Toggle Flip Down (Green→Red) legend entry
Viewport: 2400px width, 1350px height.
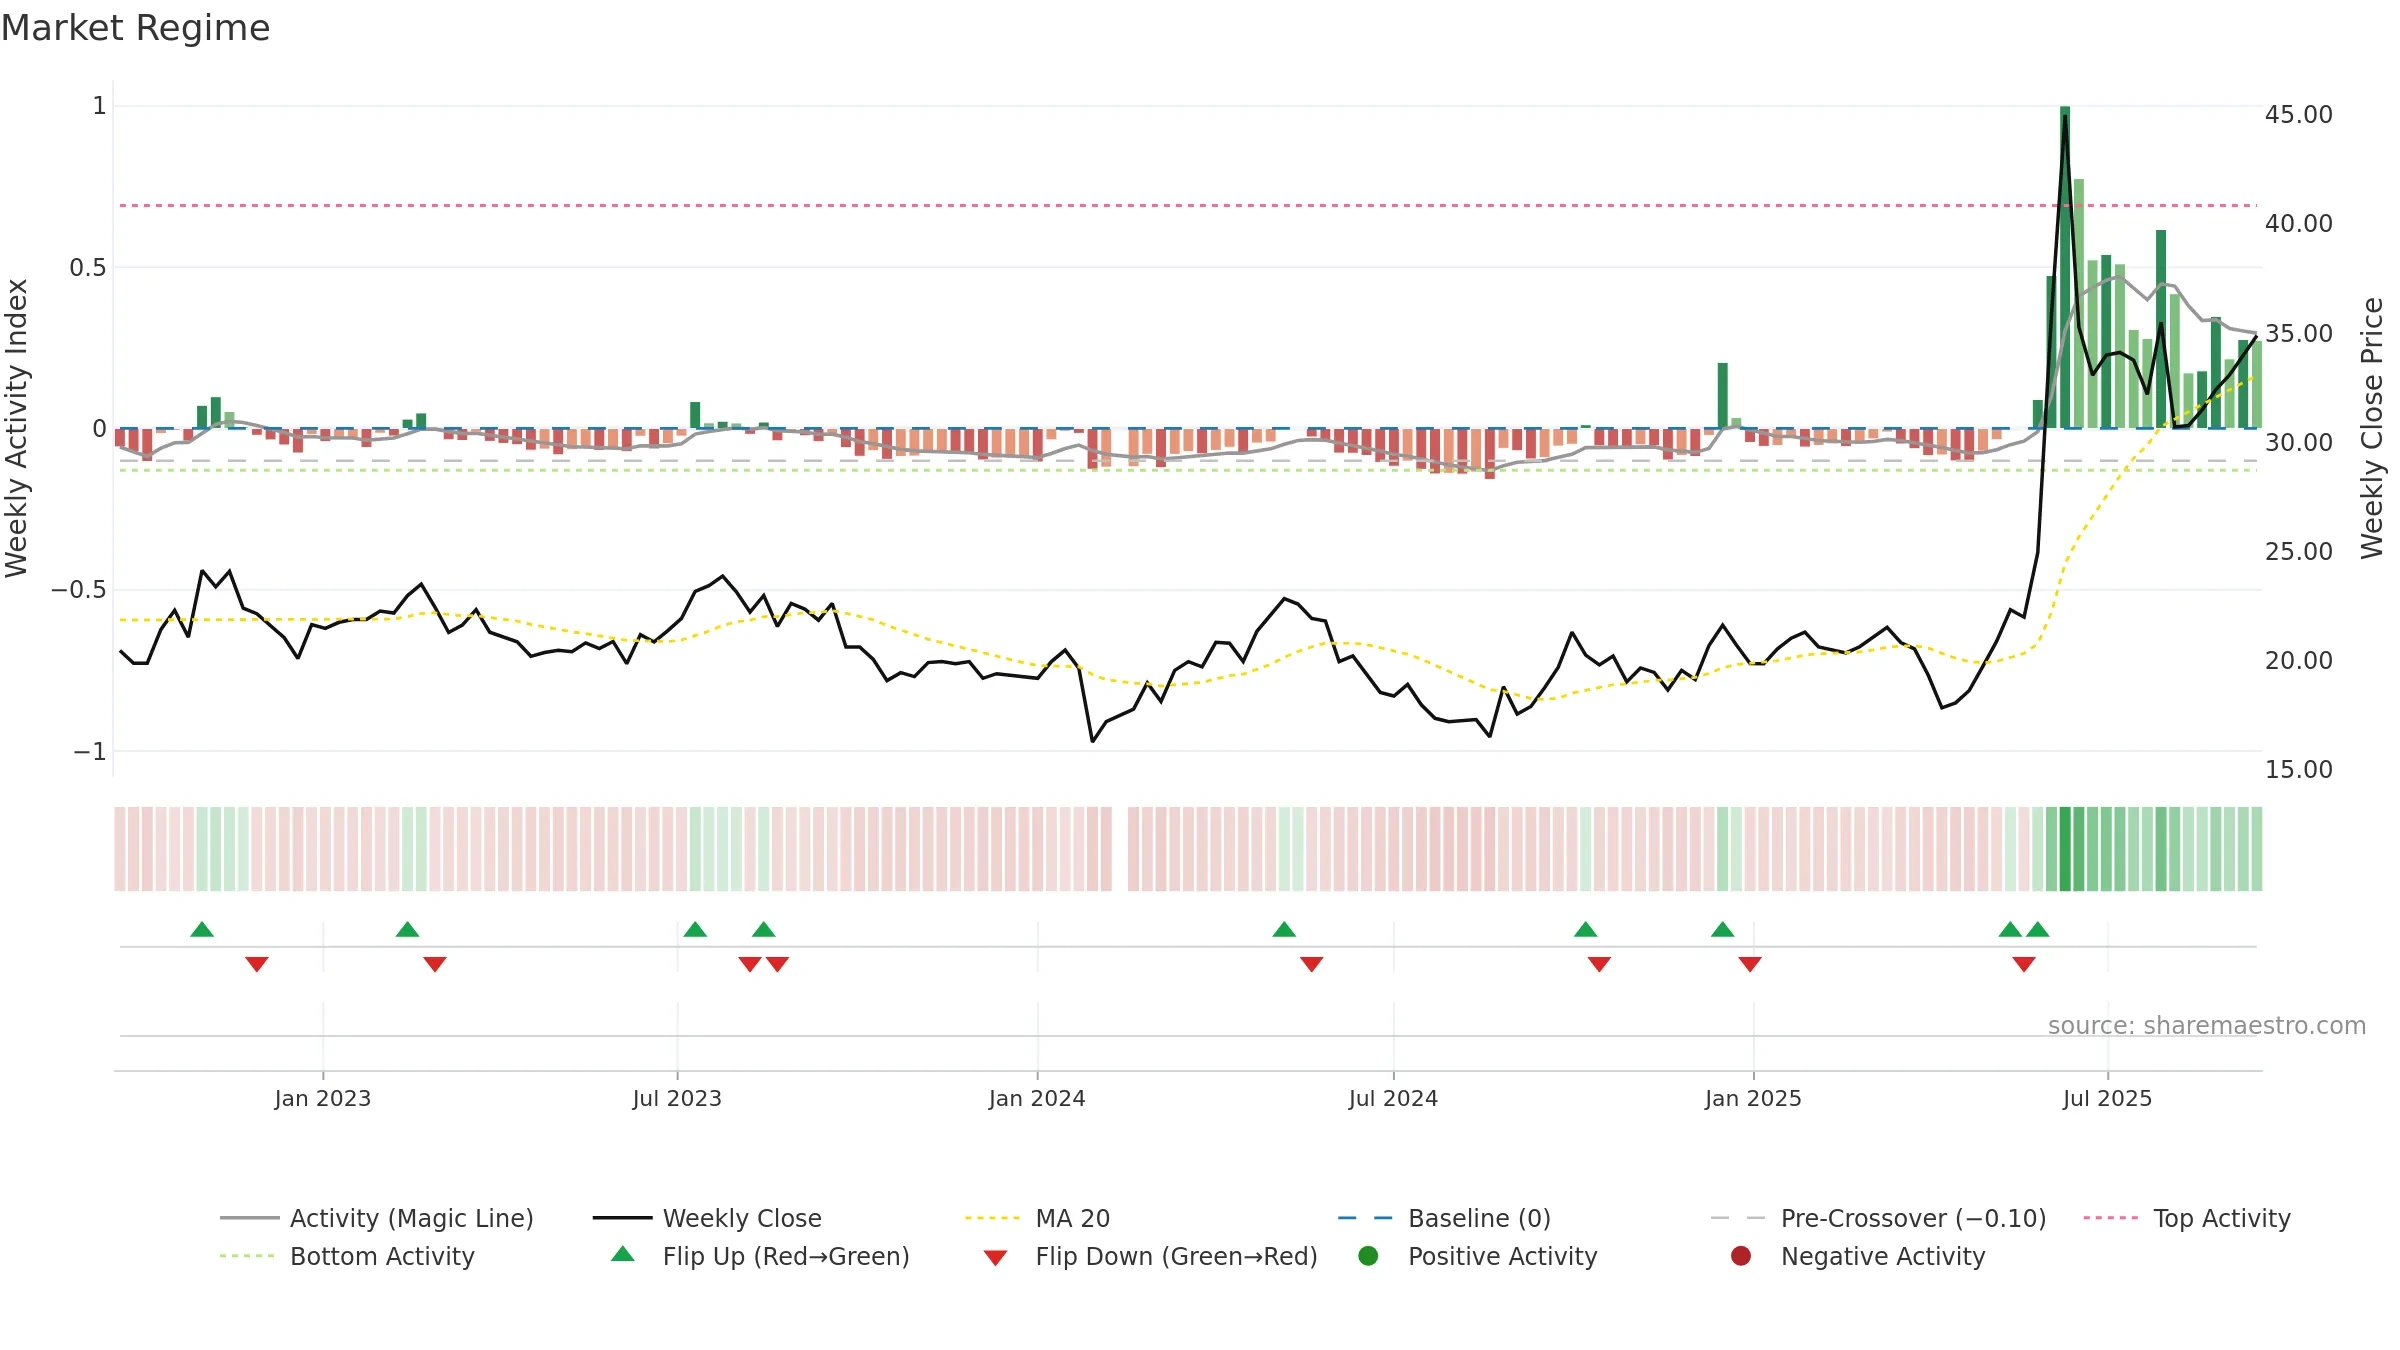click(1150, 1256)
